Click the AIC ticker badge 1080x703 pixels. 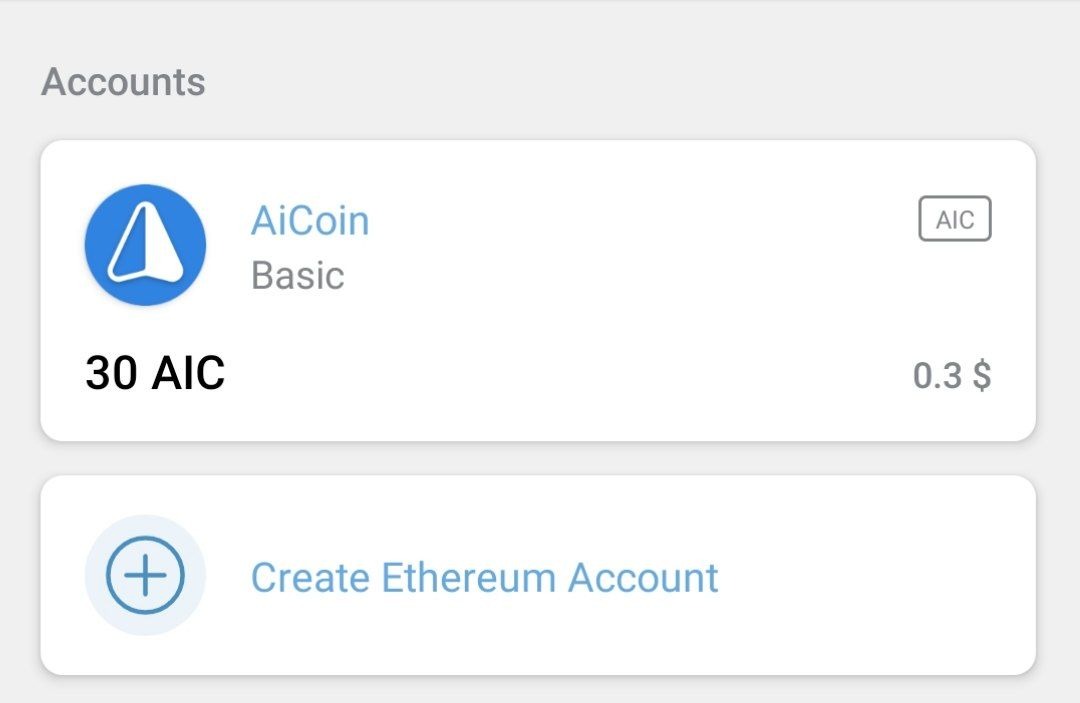click(954, 220)
